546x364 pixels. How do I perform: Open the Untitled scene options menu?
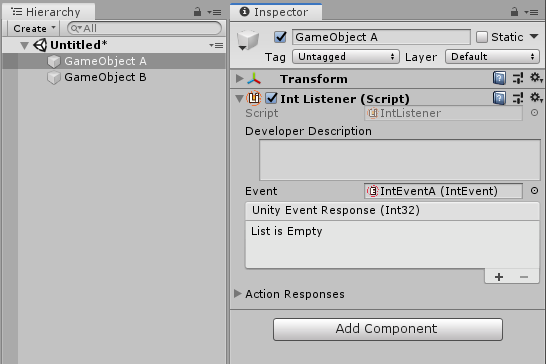pyautogui.click(x=216, y=45)
